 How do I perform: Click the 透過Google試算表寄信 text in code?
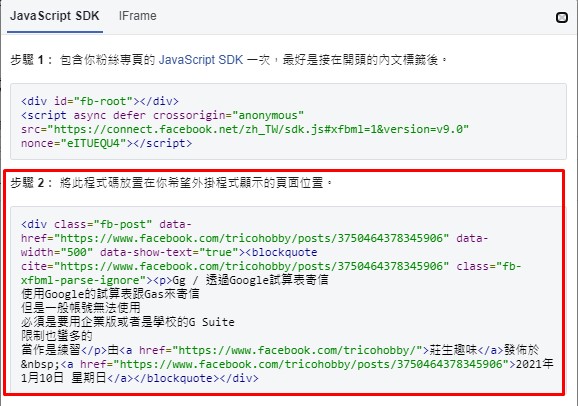tap(267, 280)
